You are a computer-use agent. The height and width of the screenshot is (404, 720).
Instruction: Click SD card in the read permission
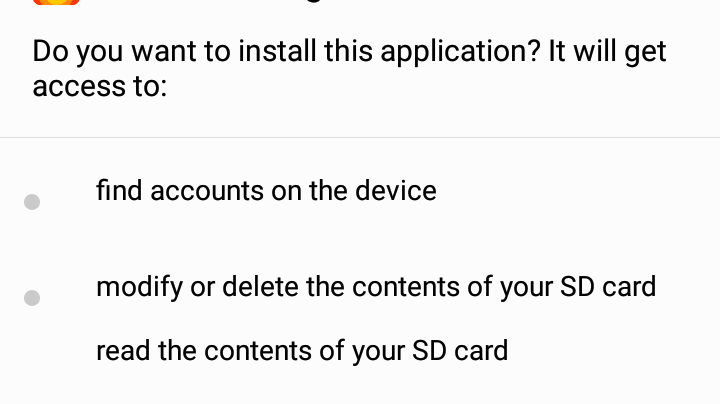click(460, 351)
